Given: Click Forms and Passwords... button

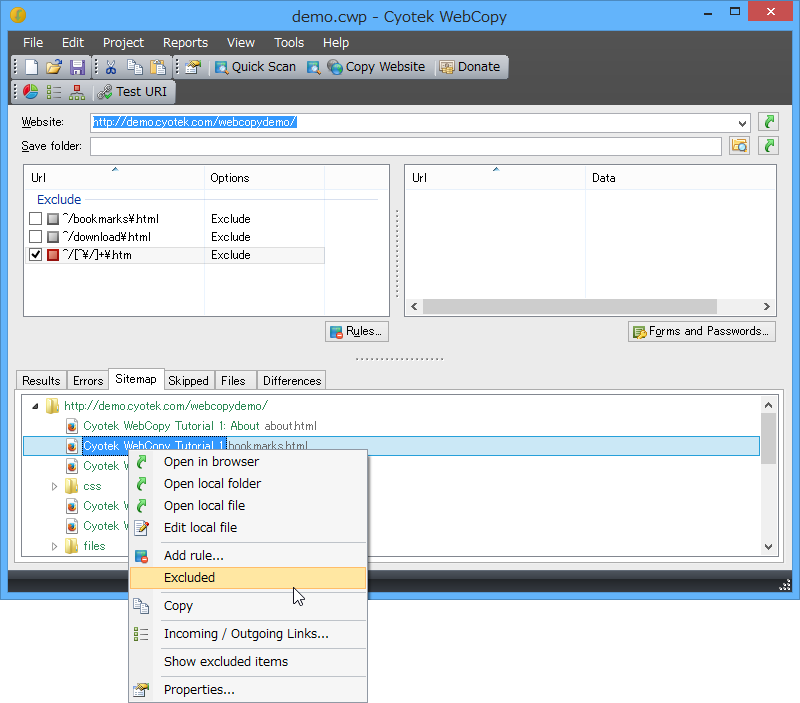Looking at the screenshot, I should click(702, 332).
